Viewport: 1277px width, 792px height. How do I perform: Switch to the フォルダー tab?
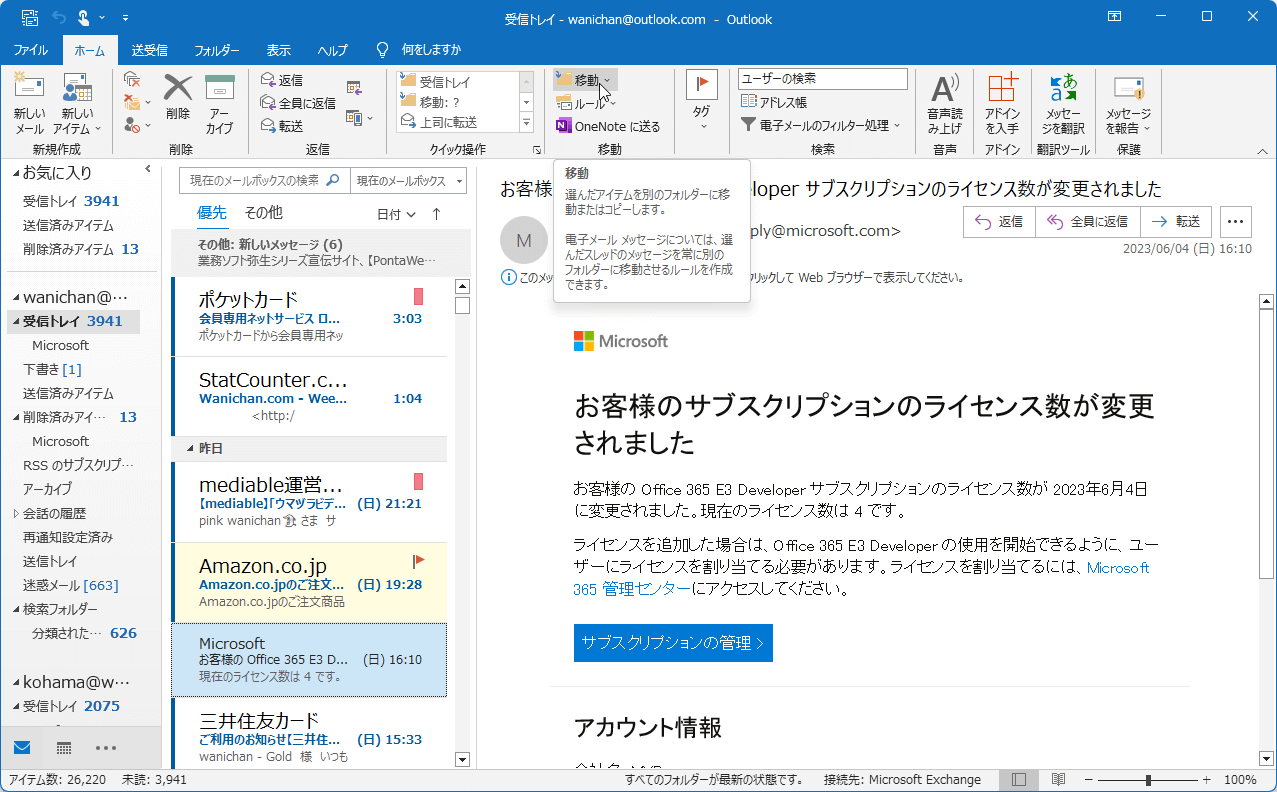point(217,50)
